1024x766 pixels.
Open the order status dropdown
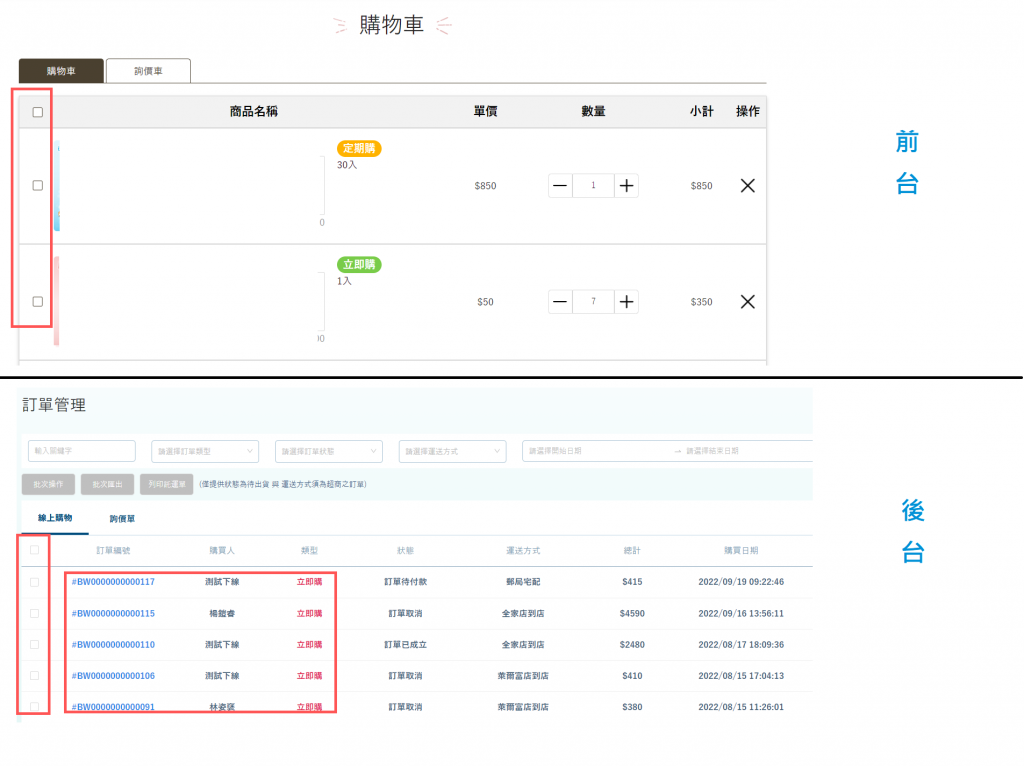coord(328,451)
